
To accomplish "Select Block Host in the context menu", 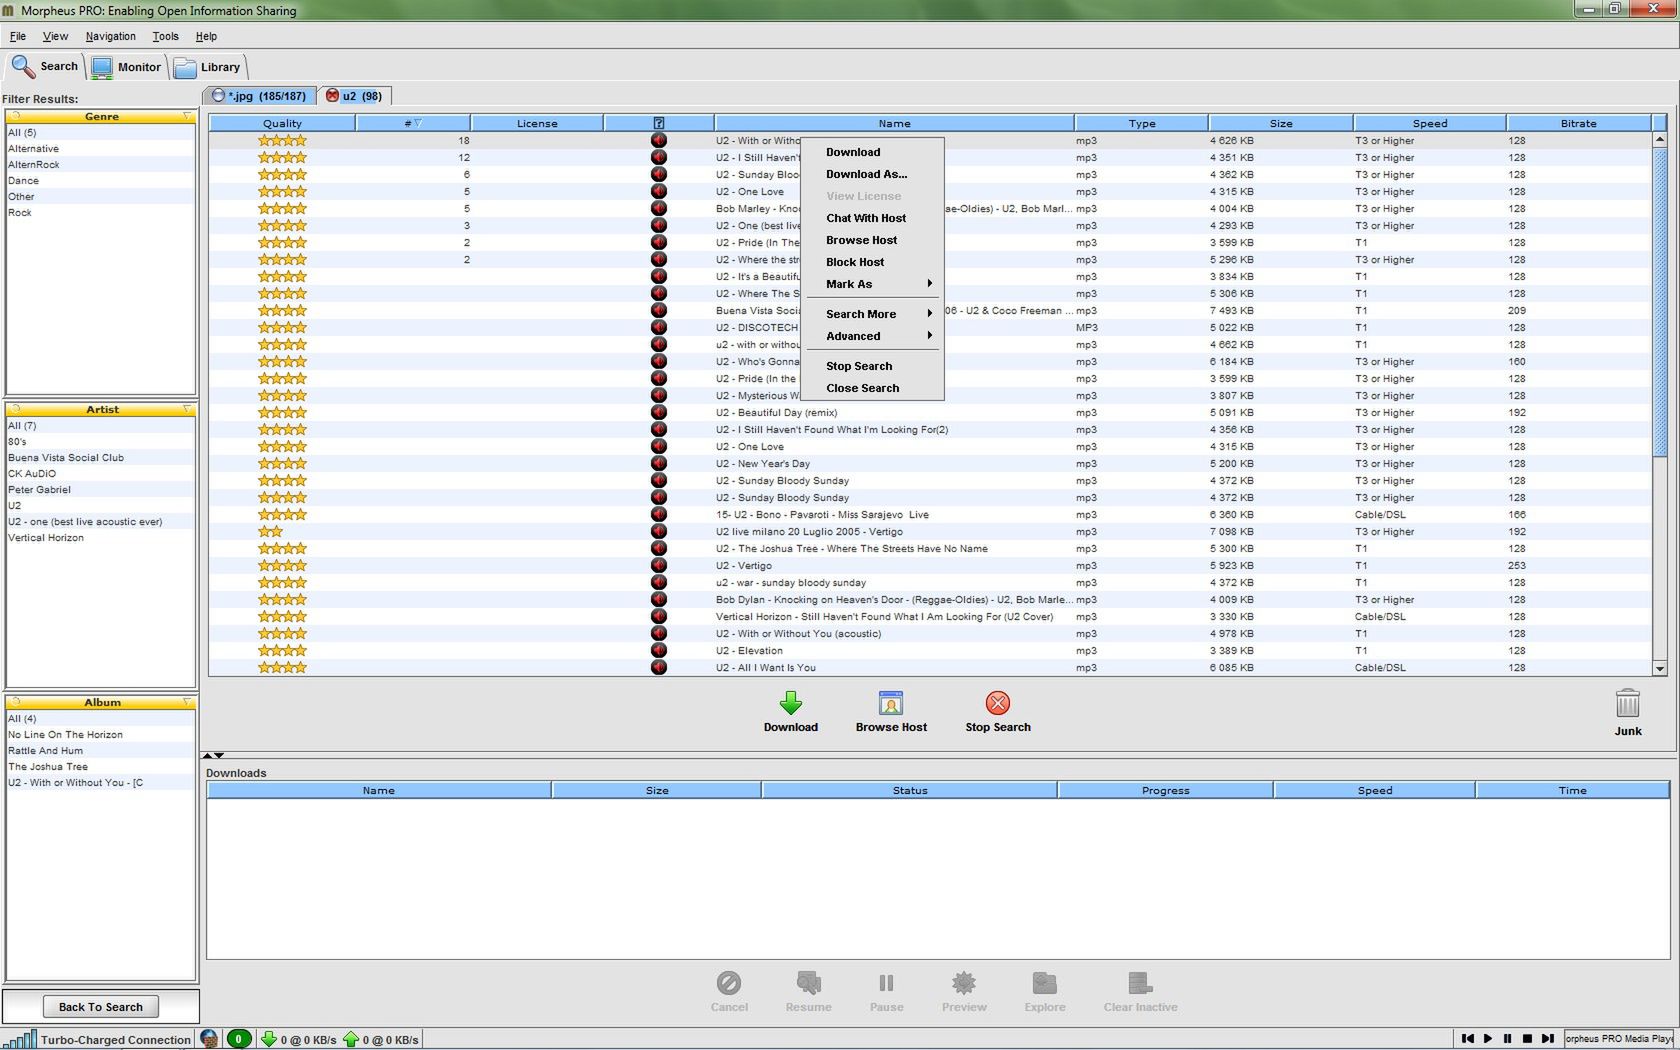I will coord(874,262).
